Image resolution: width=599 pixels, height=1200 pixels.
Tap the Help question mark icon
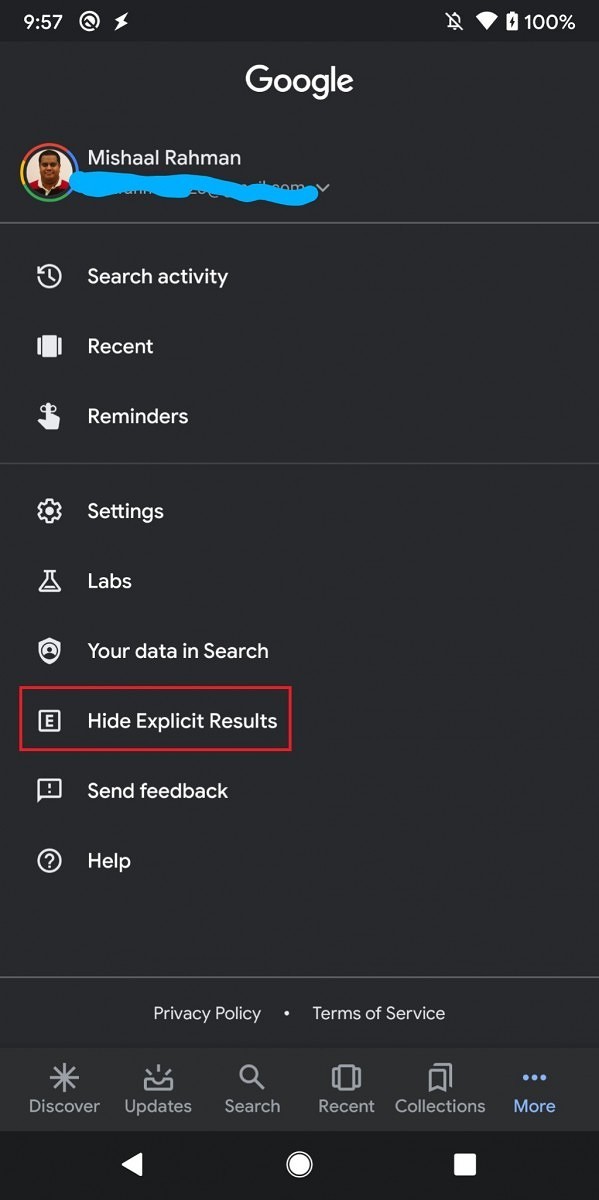pyautogui.click(x=49, y=861)
